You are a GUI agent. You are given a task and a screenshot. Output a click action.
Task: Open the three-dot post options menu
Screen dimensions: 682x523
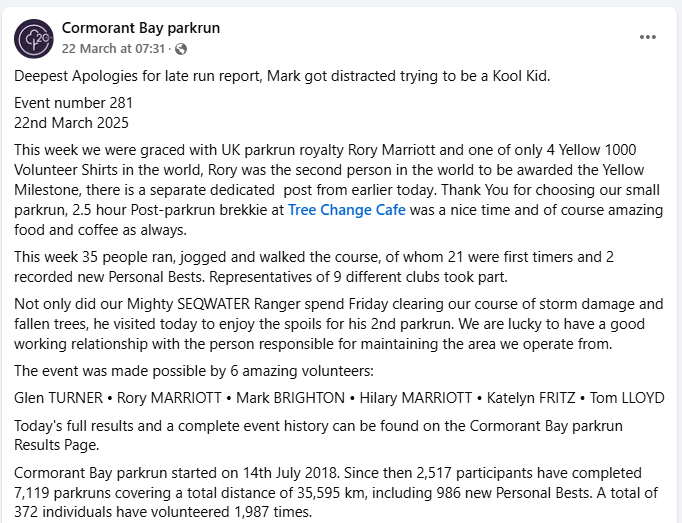[648, 38]
